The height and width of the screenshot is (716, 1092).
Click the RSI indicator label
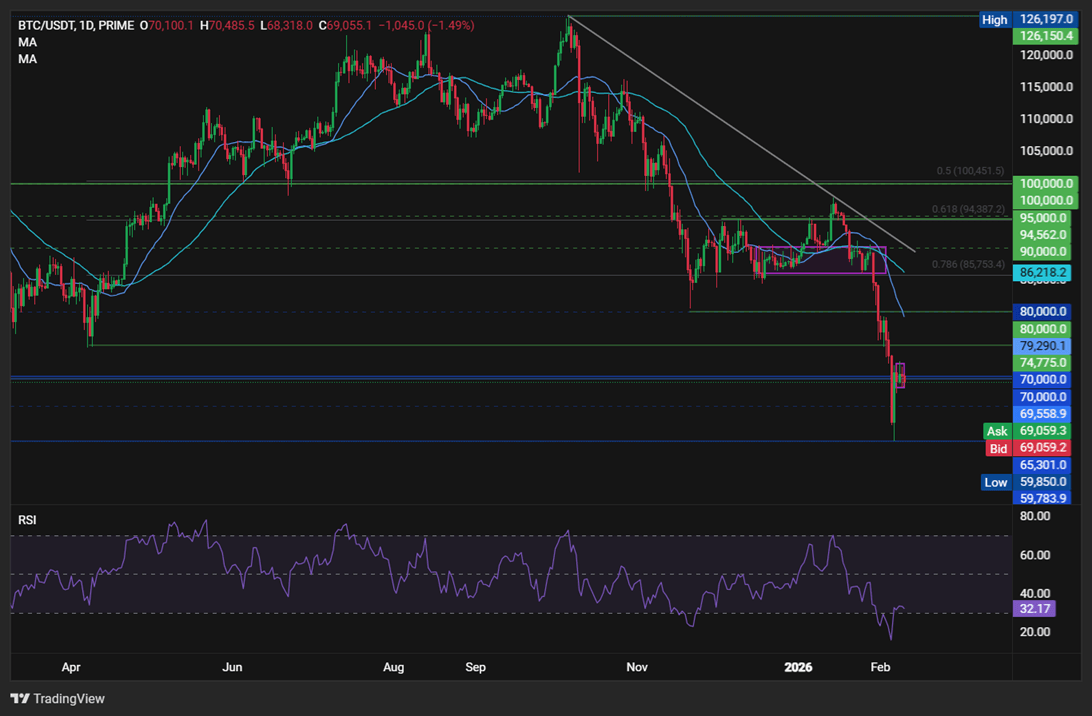coord(27,519)
